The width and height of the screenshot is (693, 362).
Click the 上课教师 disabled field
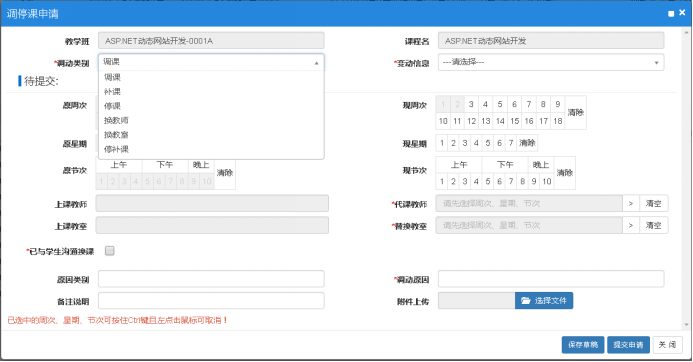click(212, 203)
